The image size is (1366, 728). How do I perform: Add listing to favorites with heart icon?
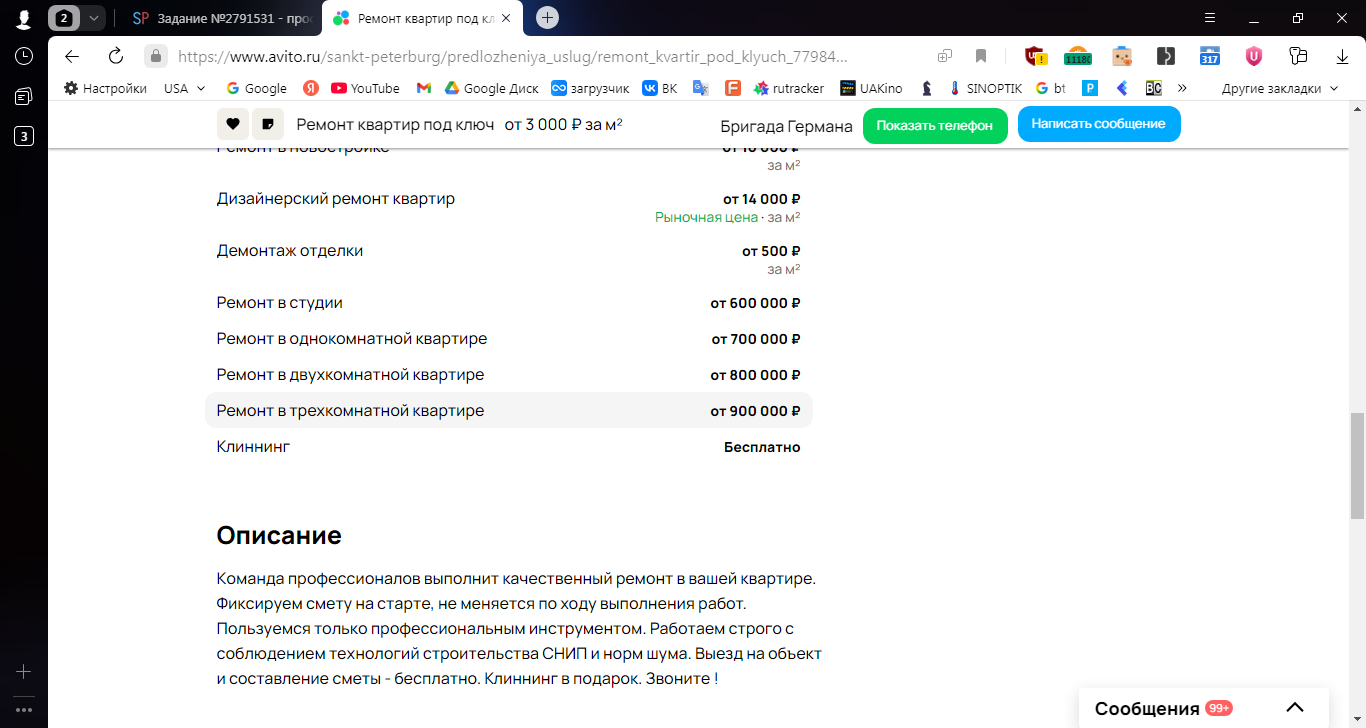coord(232,124)
